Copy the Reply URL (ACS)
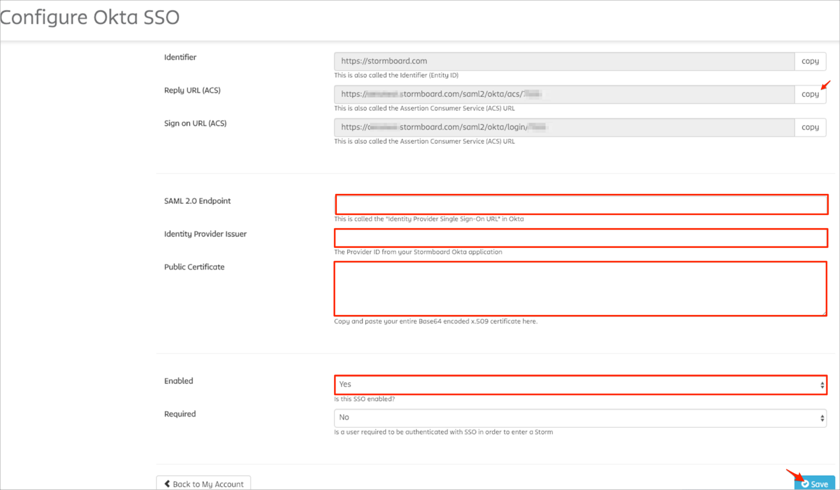 [810, 94]
